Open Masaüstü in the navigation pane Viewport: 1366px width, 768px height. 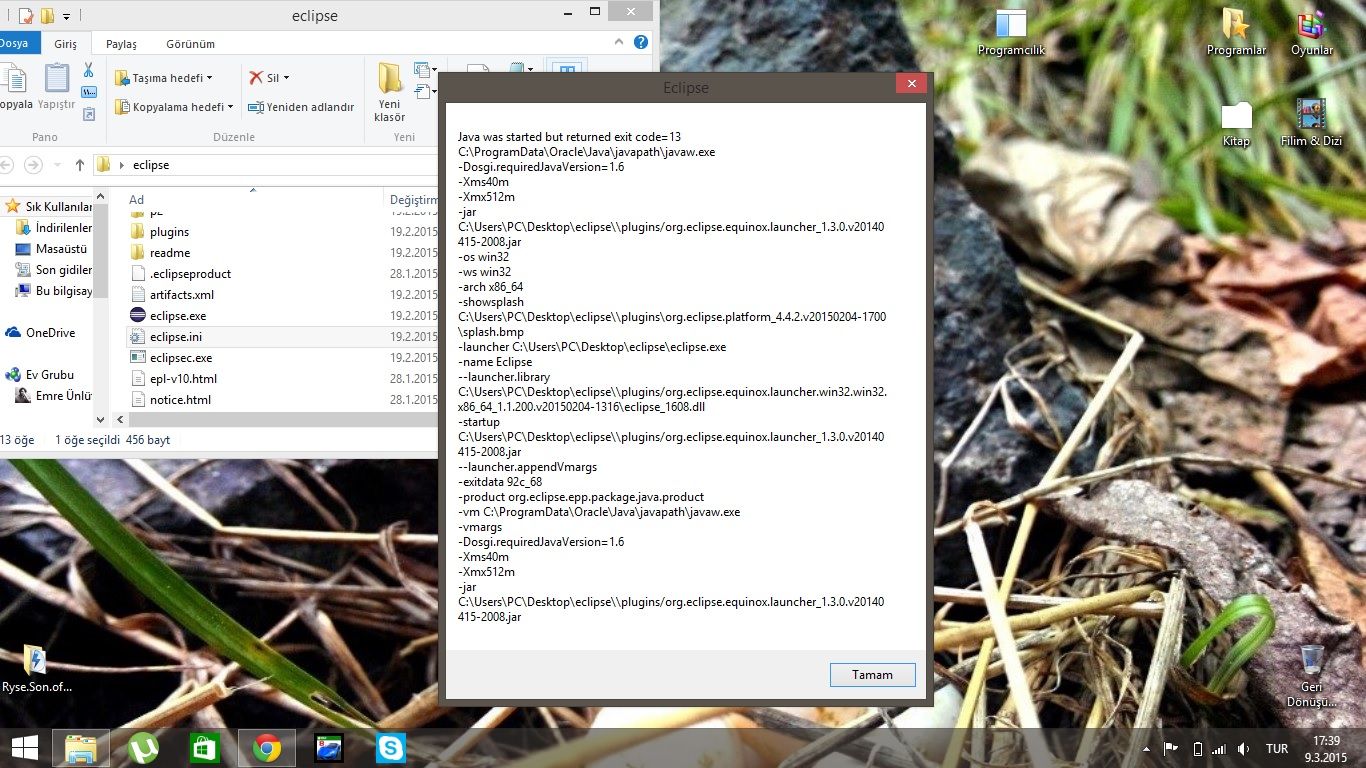click(x=52, y=249)
